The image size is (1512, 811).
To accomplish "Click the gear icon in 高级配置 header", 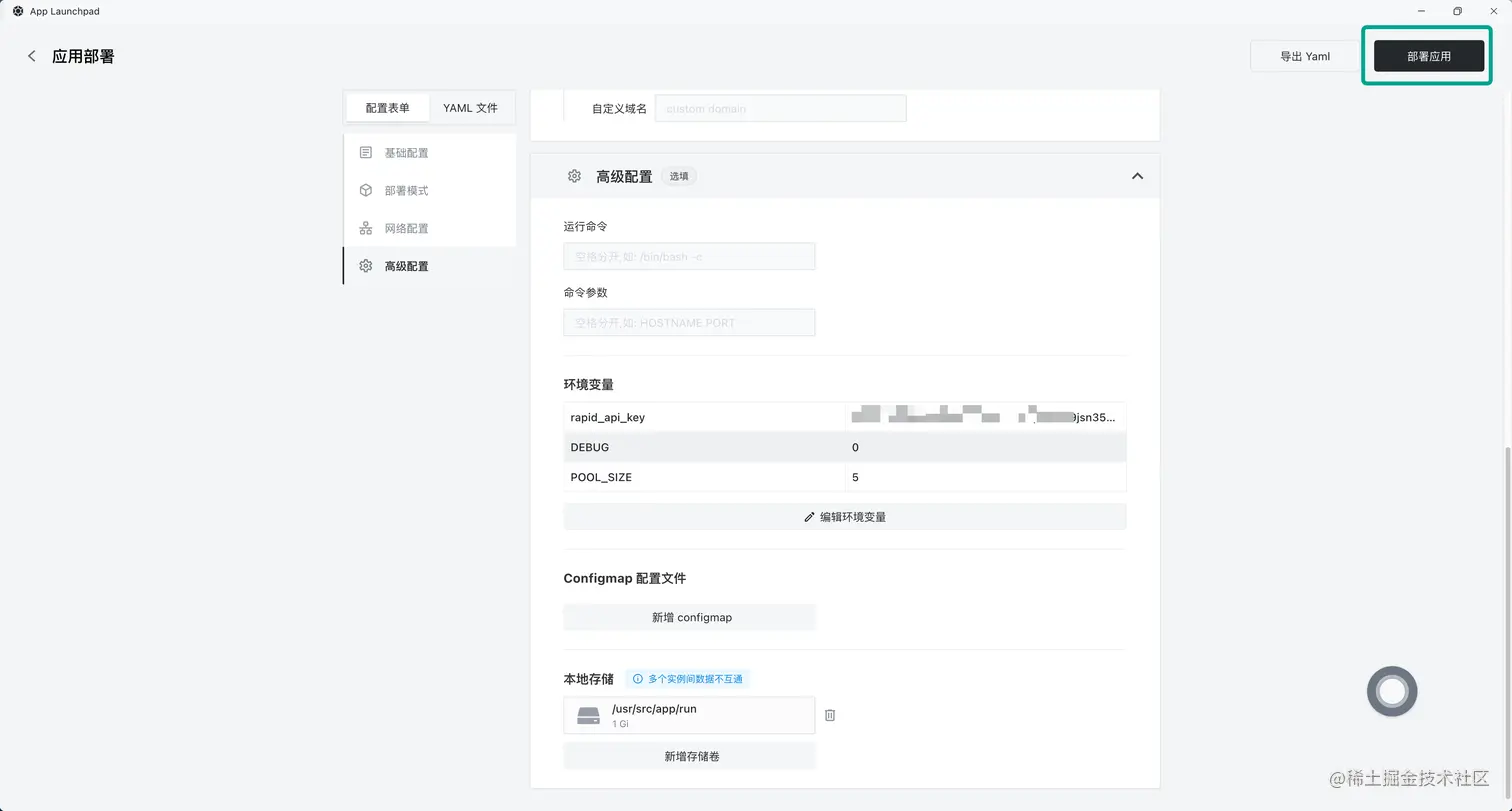I will click(x=574, y=176).
